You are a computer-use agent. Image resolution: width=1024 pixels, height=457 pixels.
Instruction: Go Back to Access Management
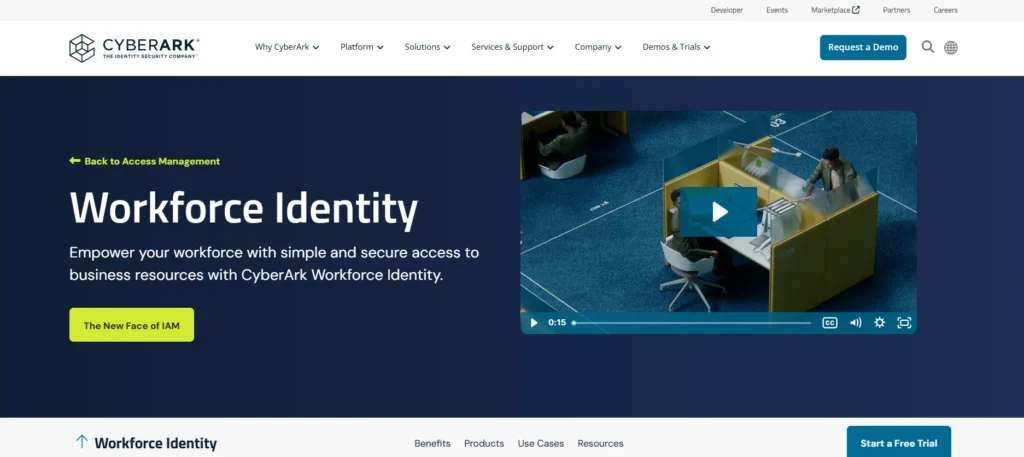click(144, 161)
